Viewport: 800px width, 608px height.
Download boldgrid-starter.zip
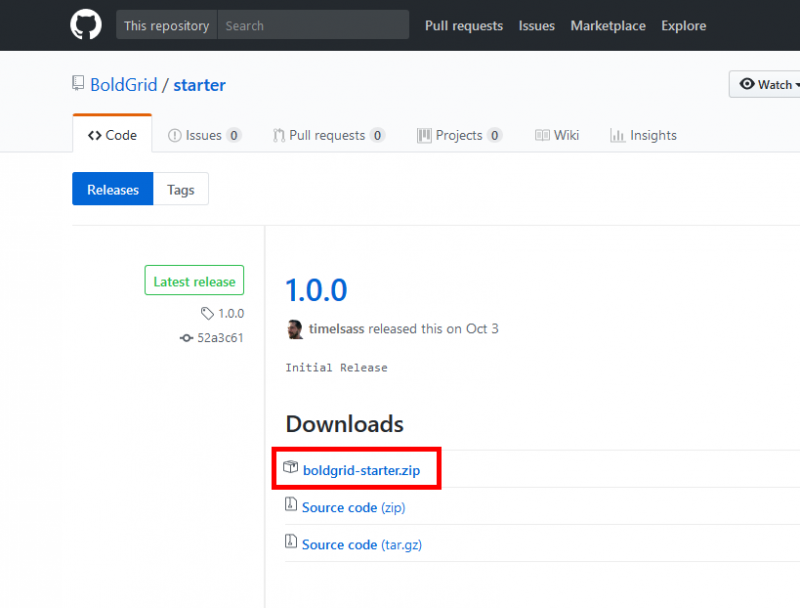click(360, 466)
